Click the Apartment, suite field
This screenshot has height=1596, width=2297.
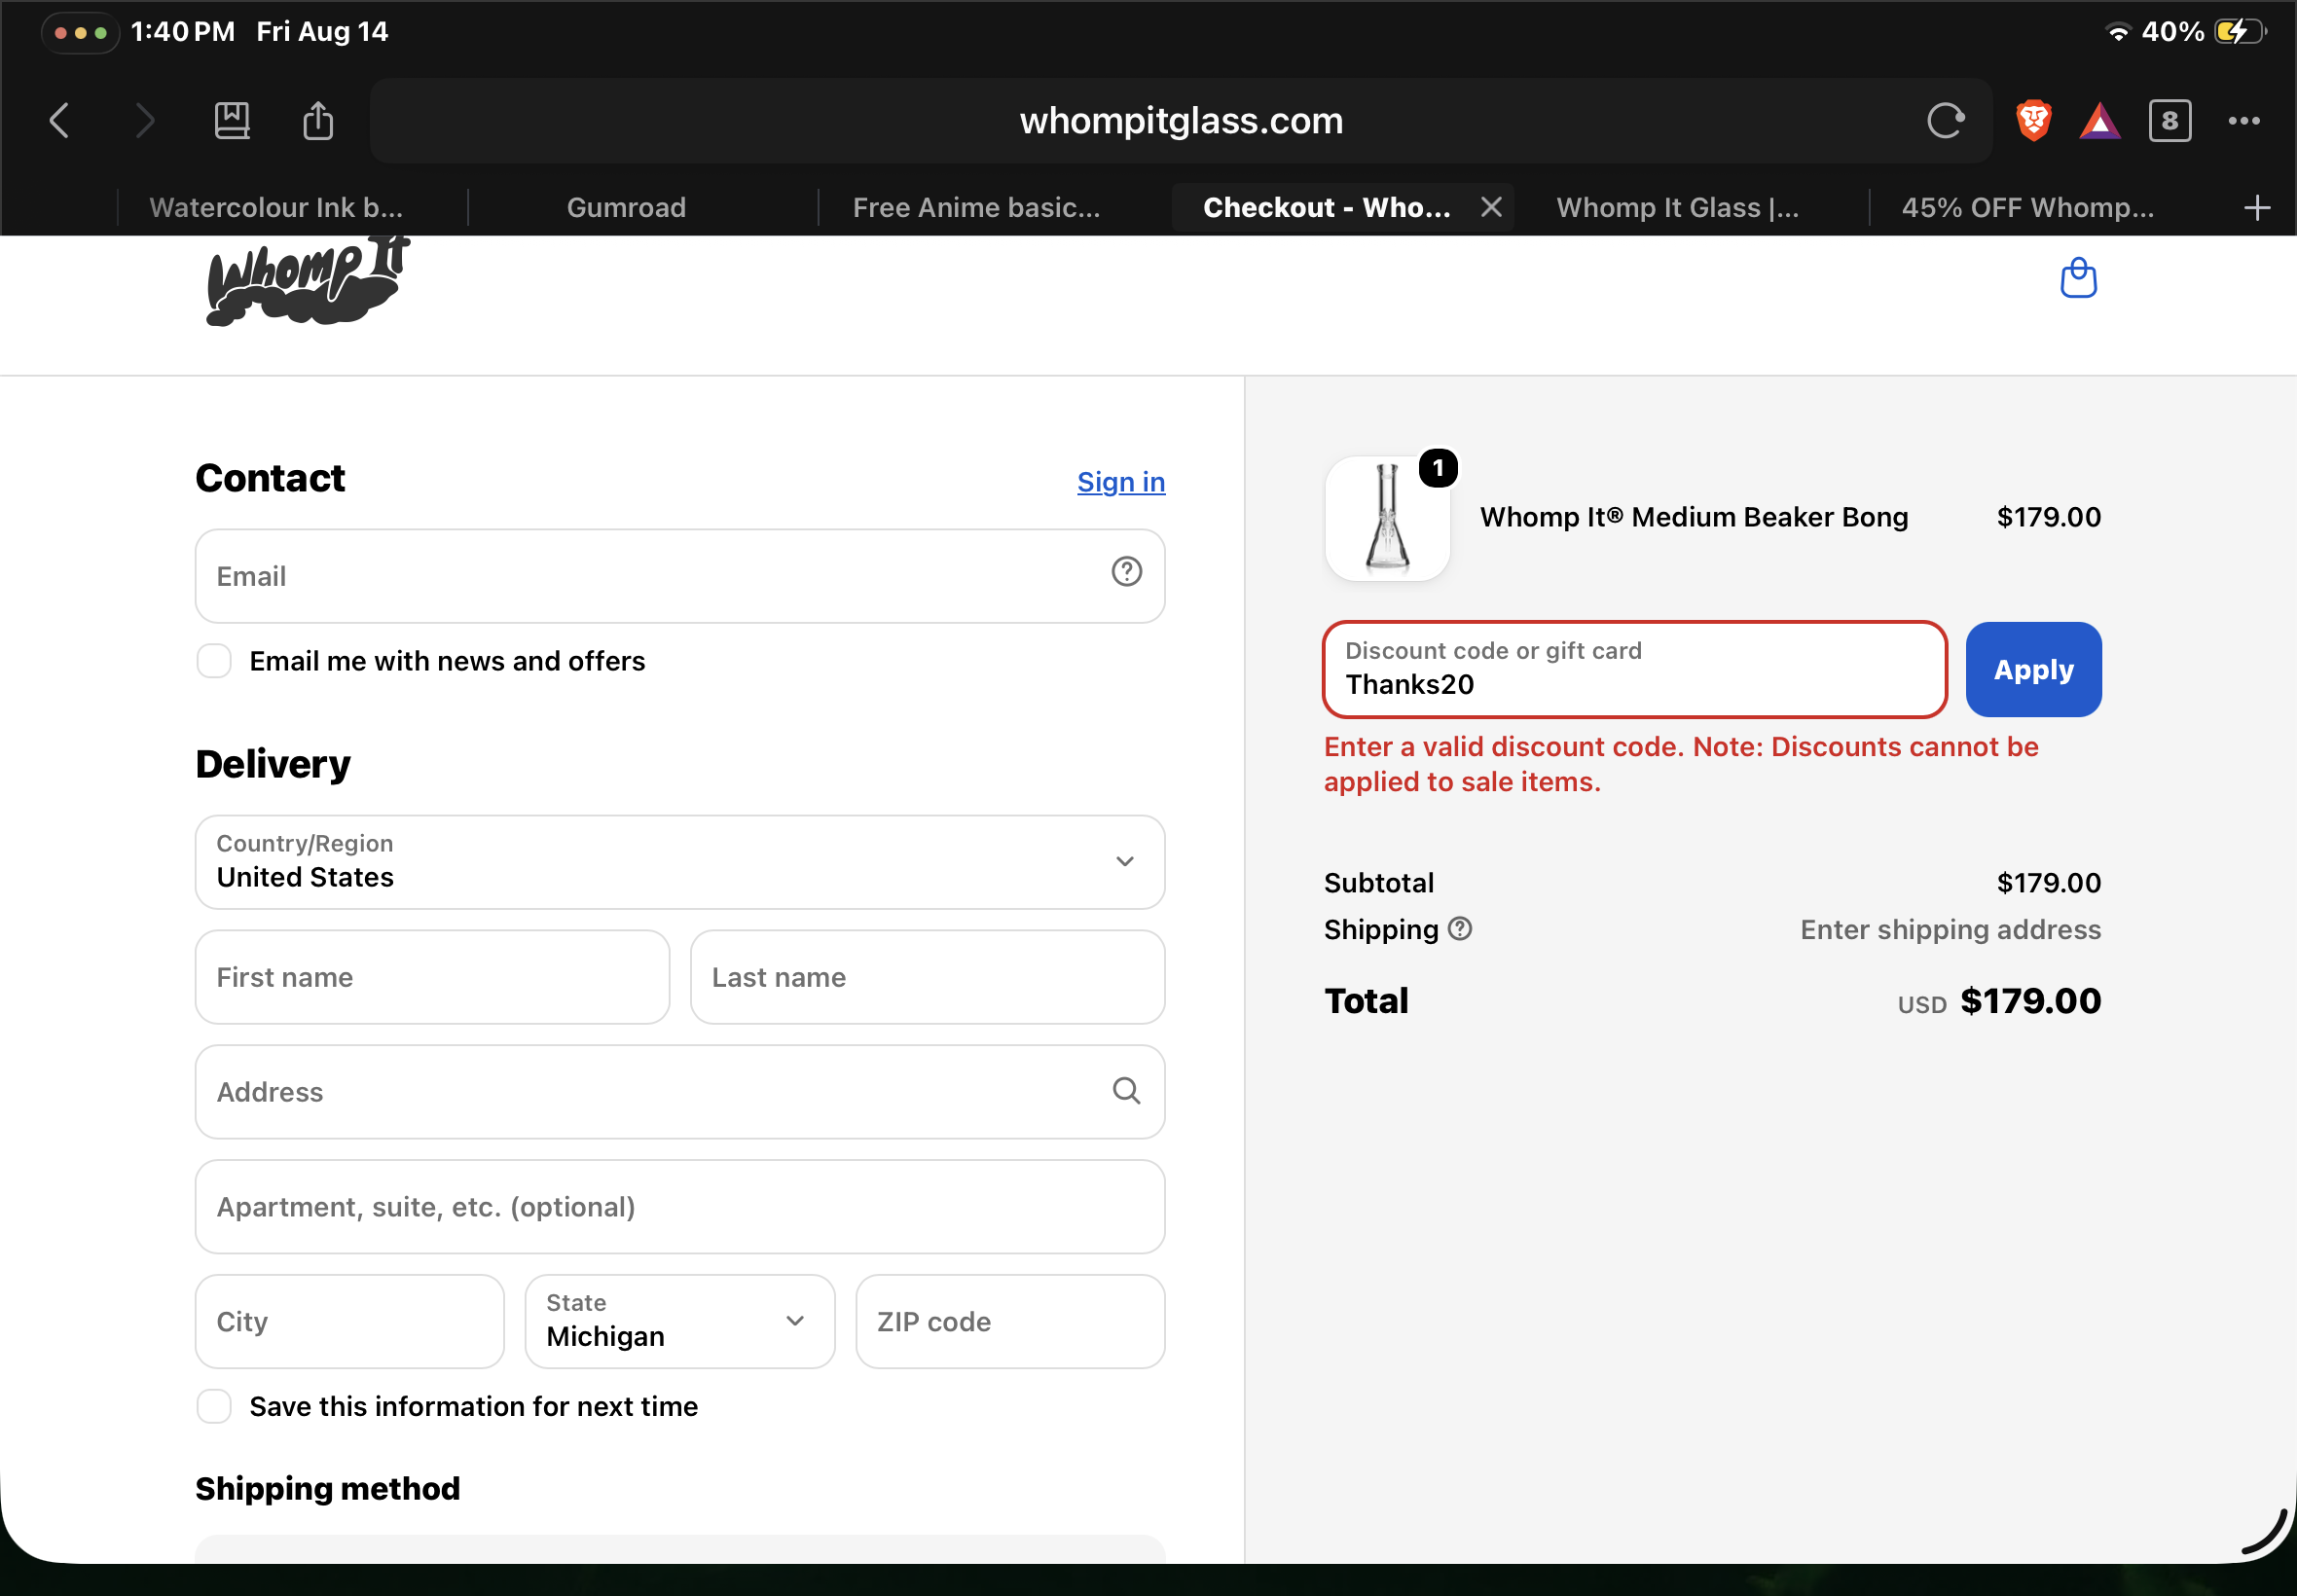(680, 1206)
